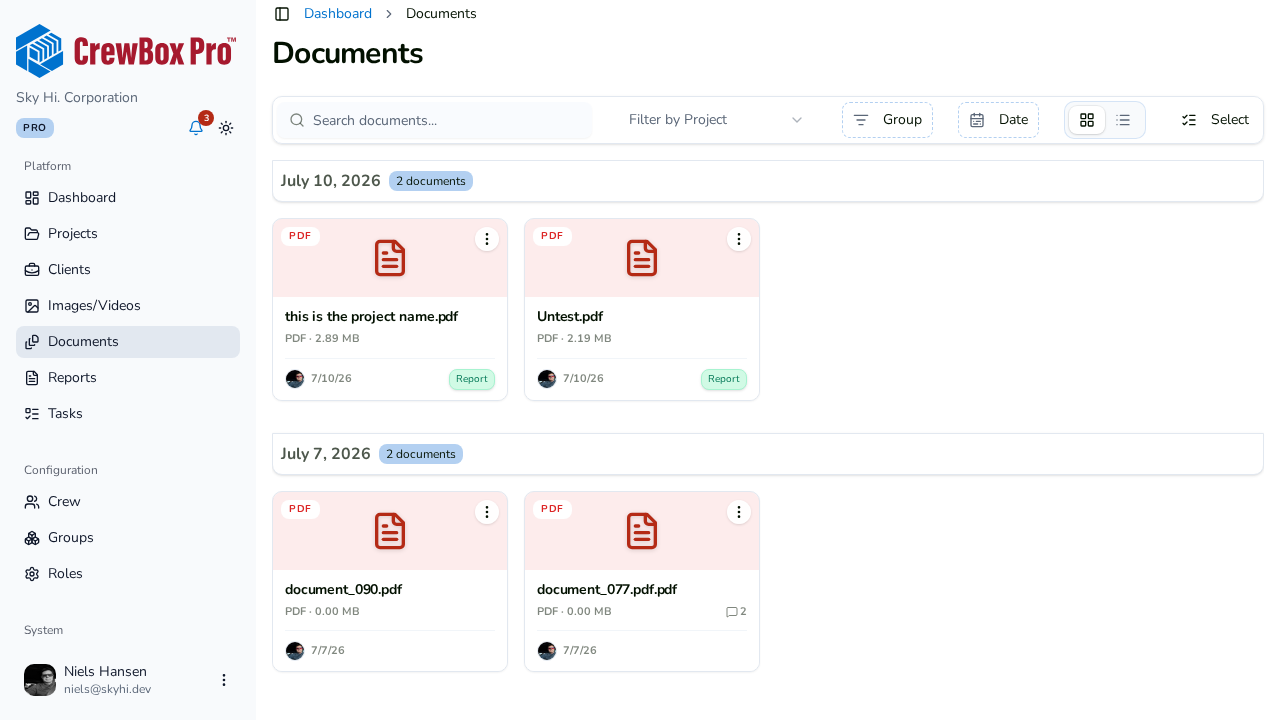Screen dimensions: 1280x720
Task: Click the PRO plan badge
Action: [35, 128]
